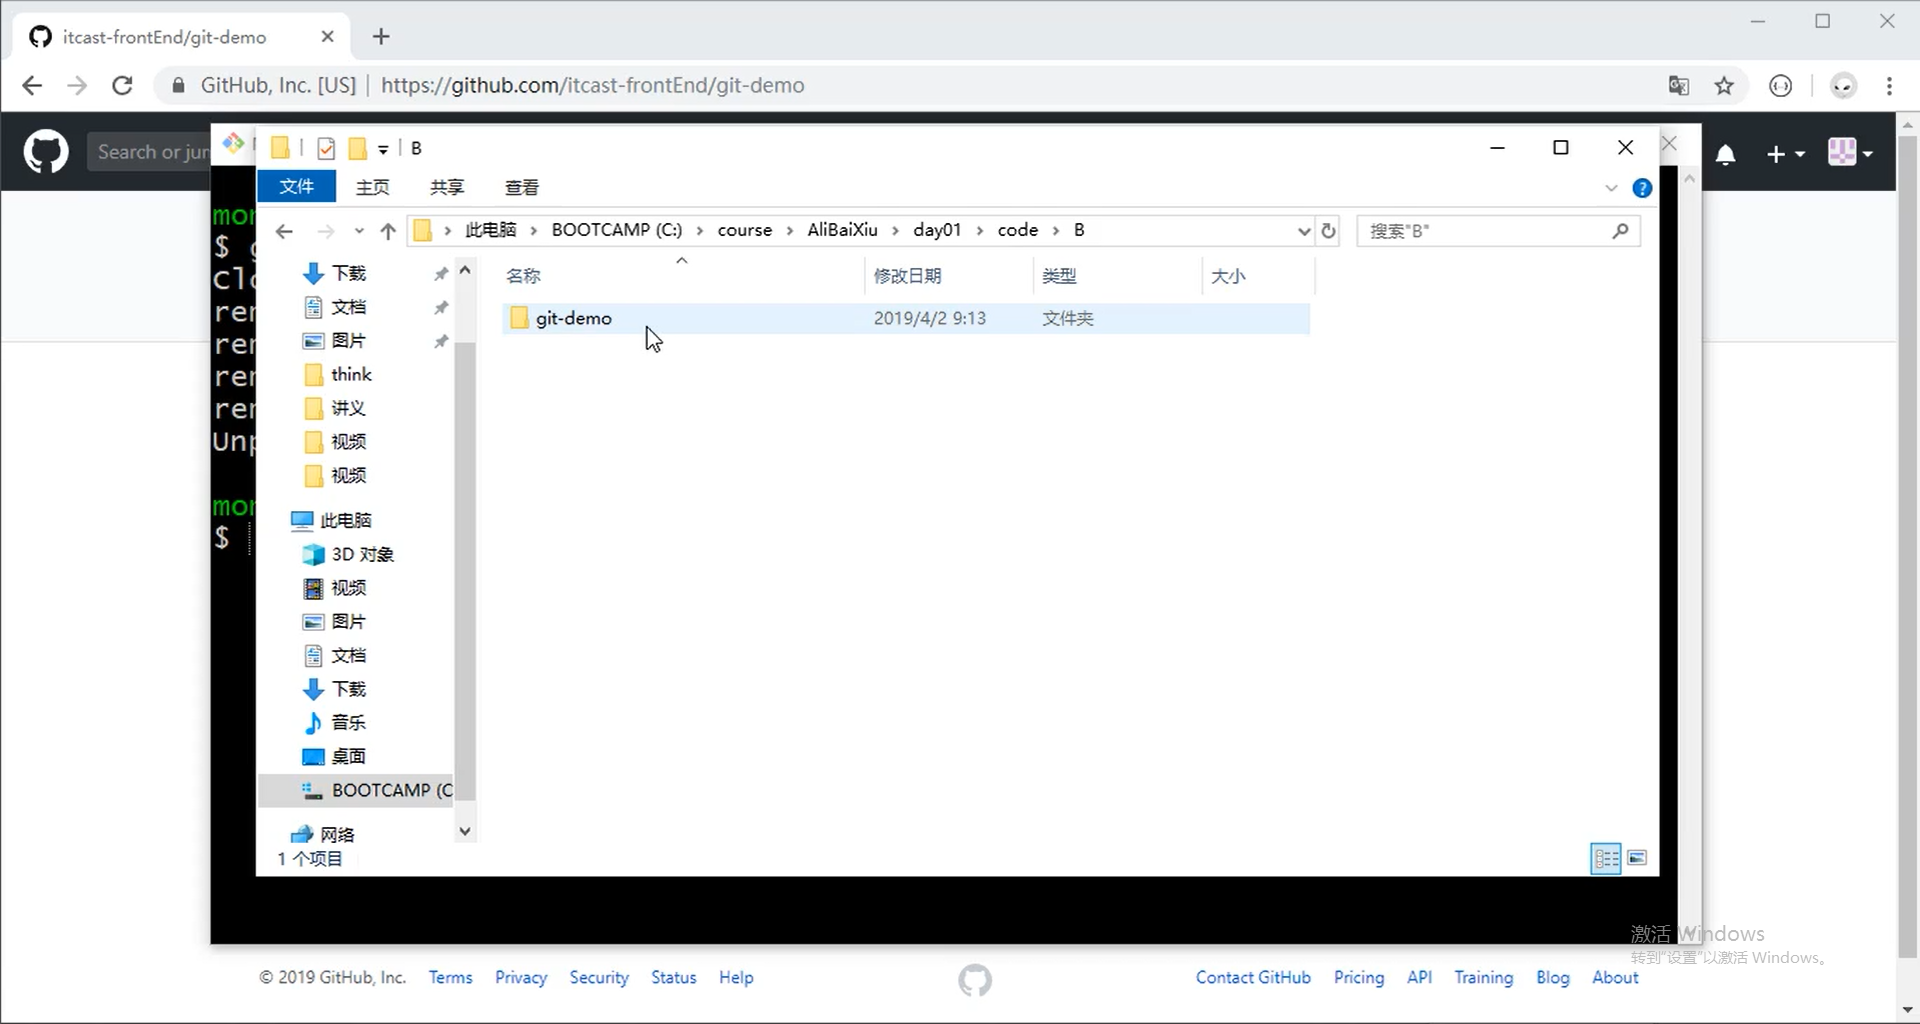
Task: Expand the Quick Access Toolbar dropdown arrow
Action: click(382, 148)
